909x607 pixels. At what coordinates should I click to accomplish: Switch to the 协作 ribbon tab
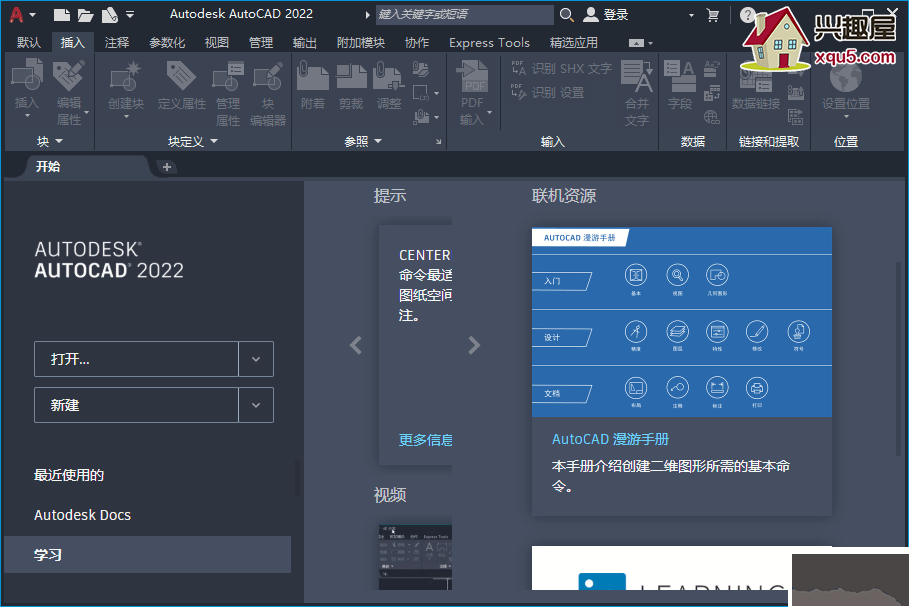pyautogui.click(x=417, y=42)
